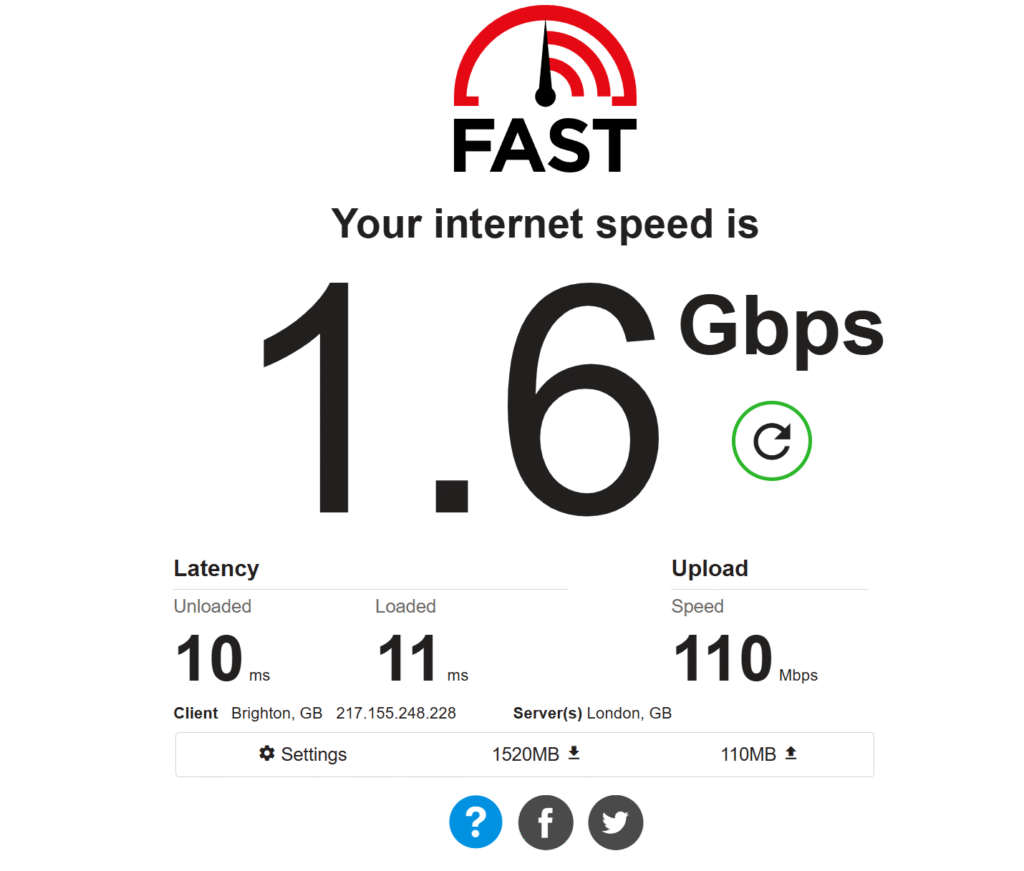Click the FAST wordmark text
Screen dimensions: 1024x871
[545, 146]
